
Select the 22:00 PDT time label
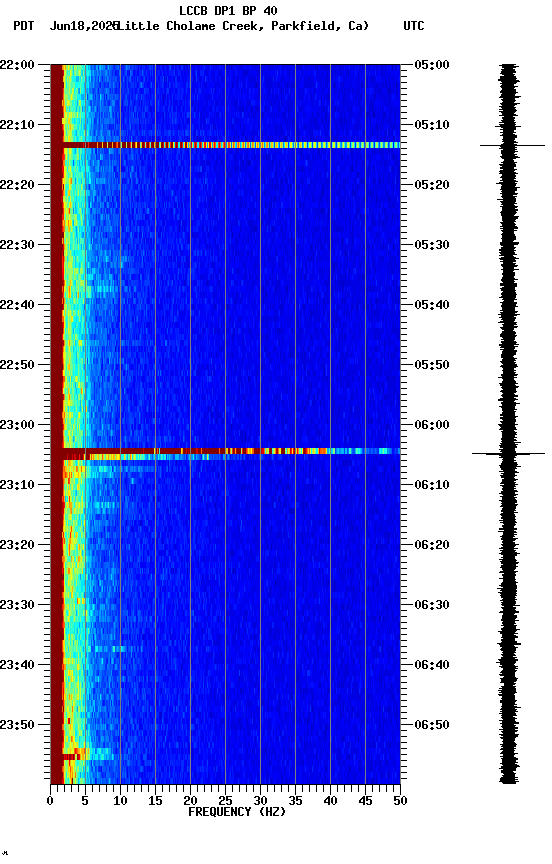17,65
